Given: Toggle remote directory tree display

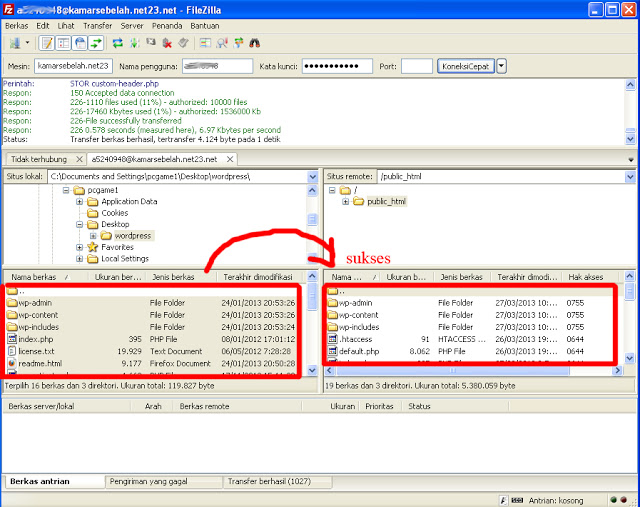Looking at the screenshot, I should 80,43.
